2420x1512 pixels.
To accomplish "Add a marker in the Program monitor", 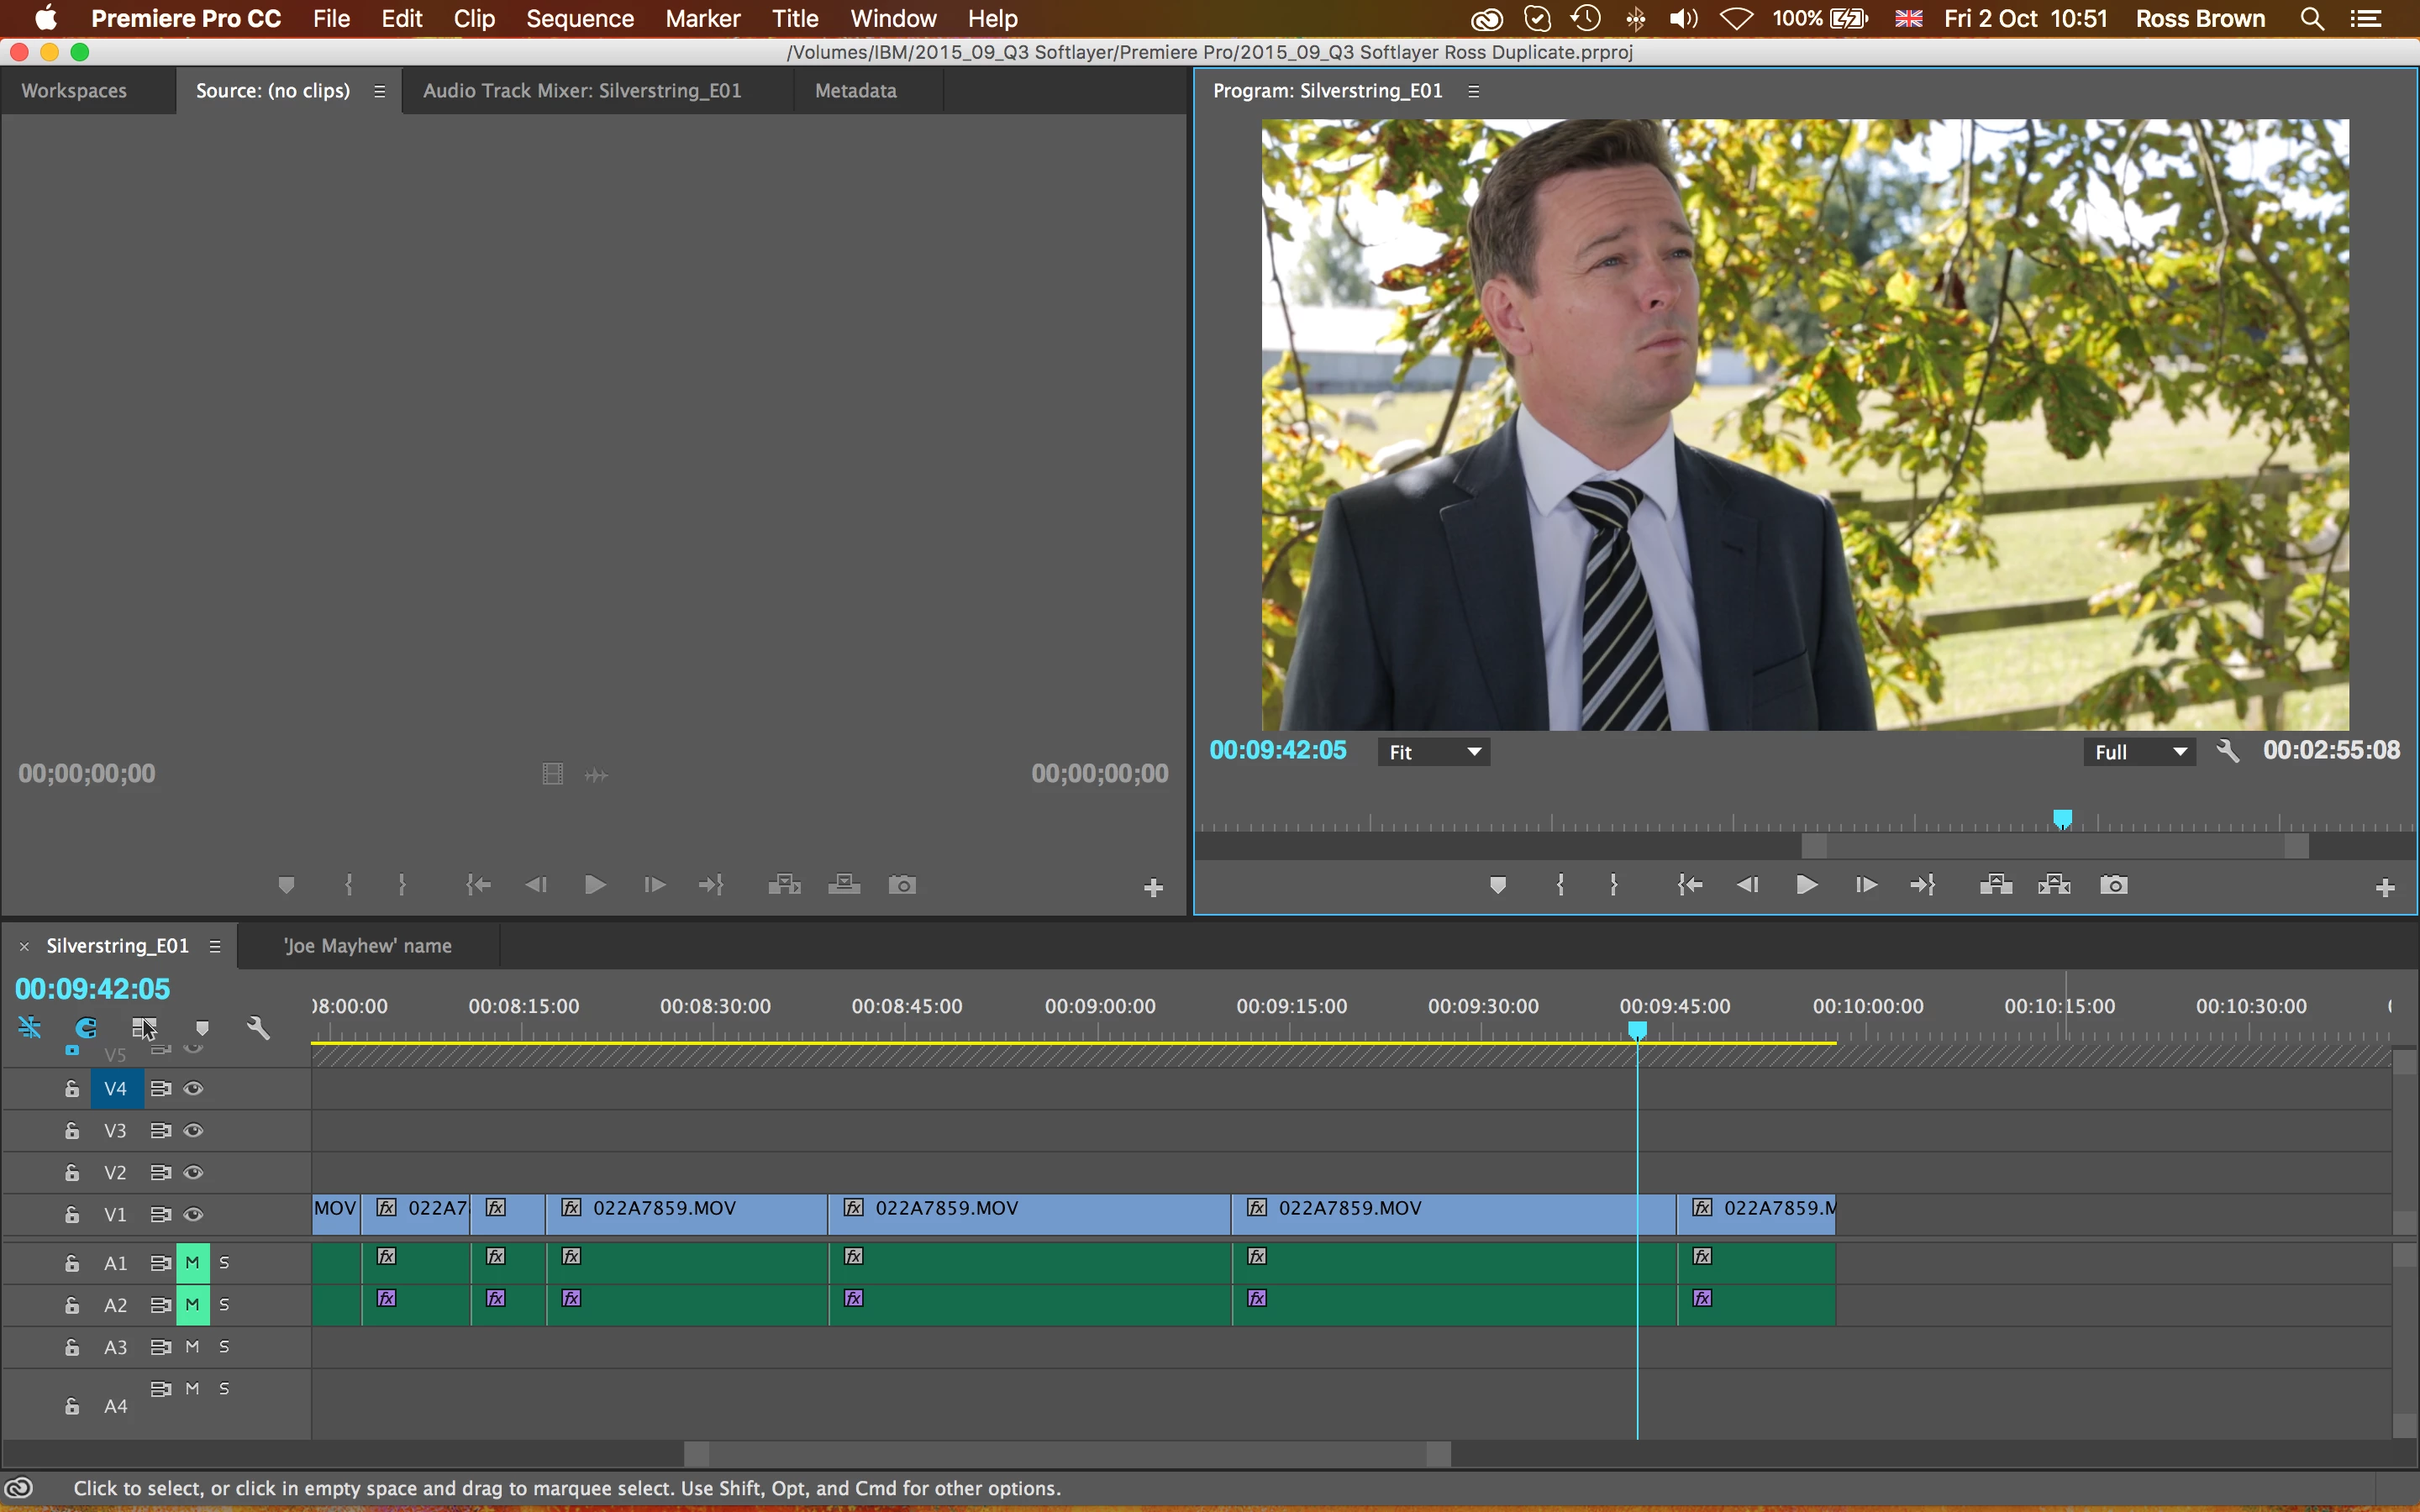I will tap(1497, 885).
